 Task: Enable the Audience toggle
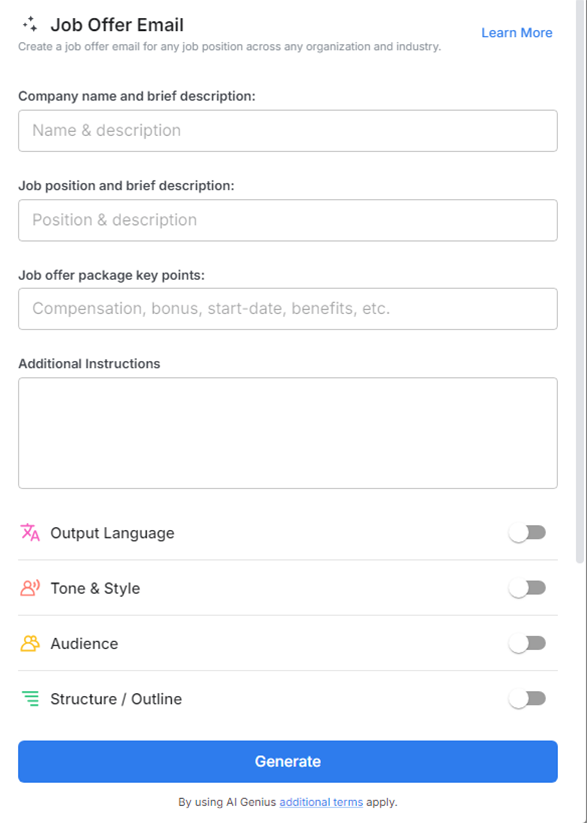pos(528,643)
